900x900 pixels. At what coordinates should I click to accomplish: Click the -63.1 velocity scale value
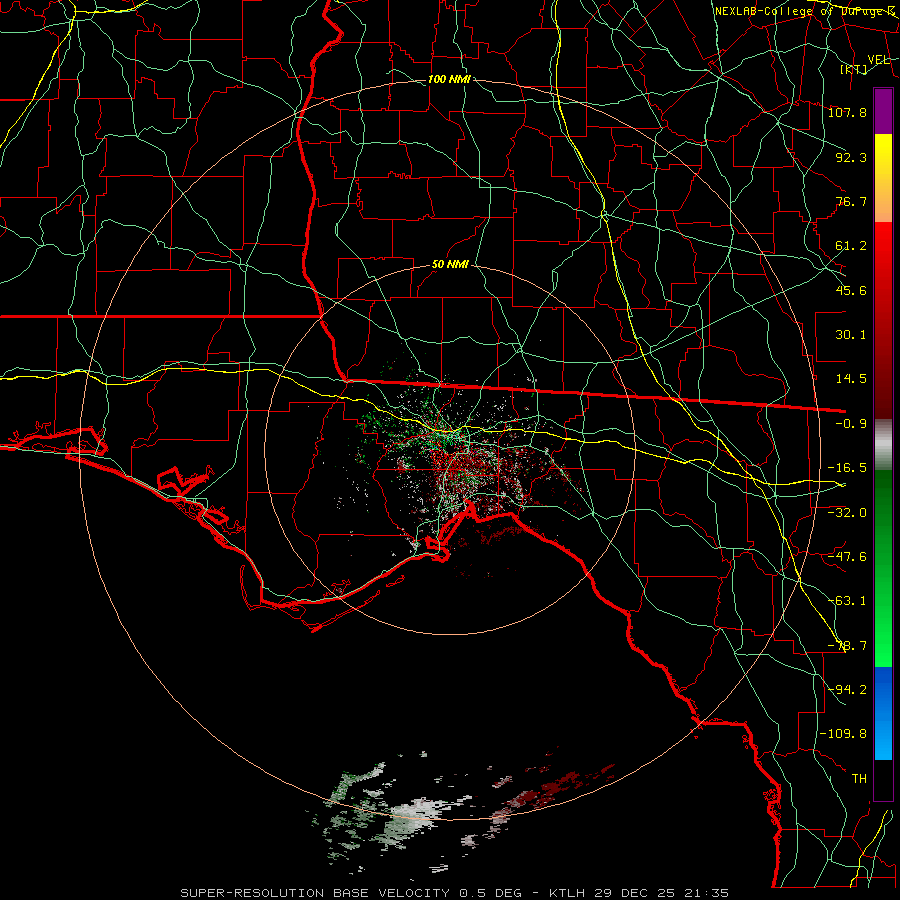(x=847, y=601)
